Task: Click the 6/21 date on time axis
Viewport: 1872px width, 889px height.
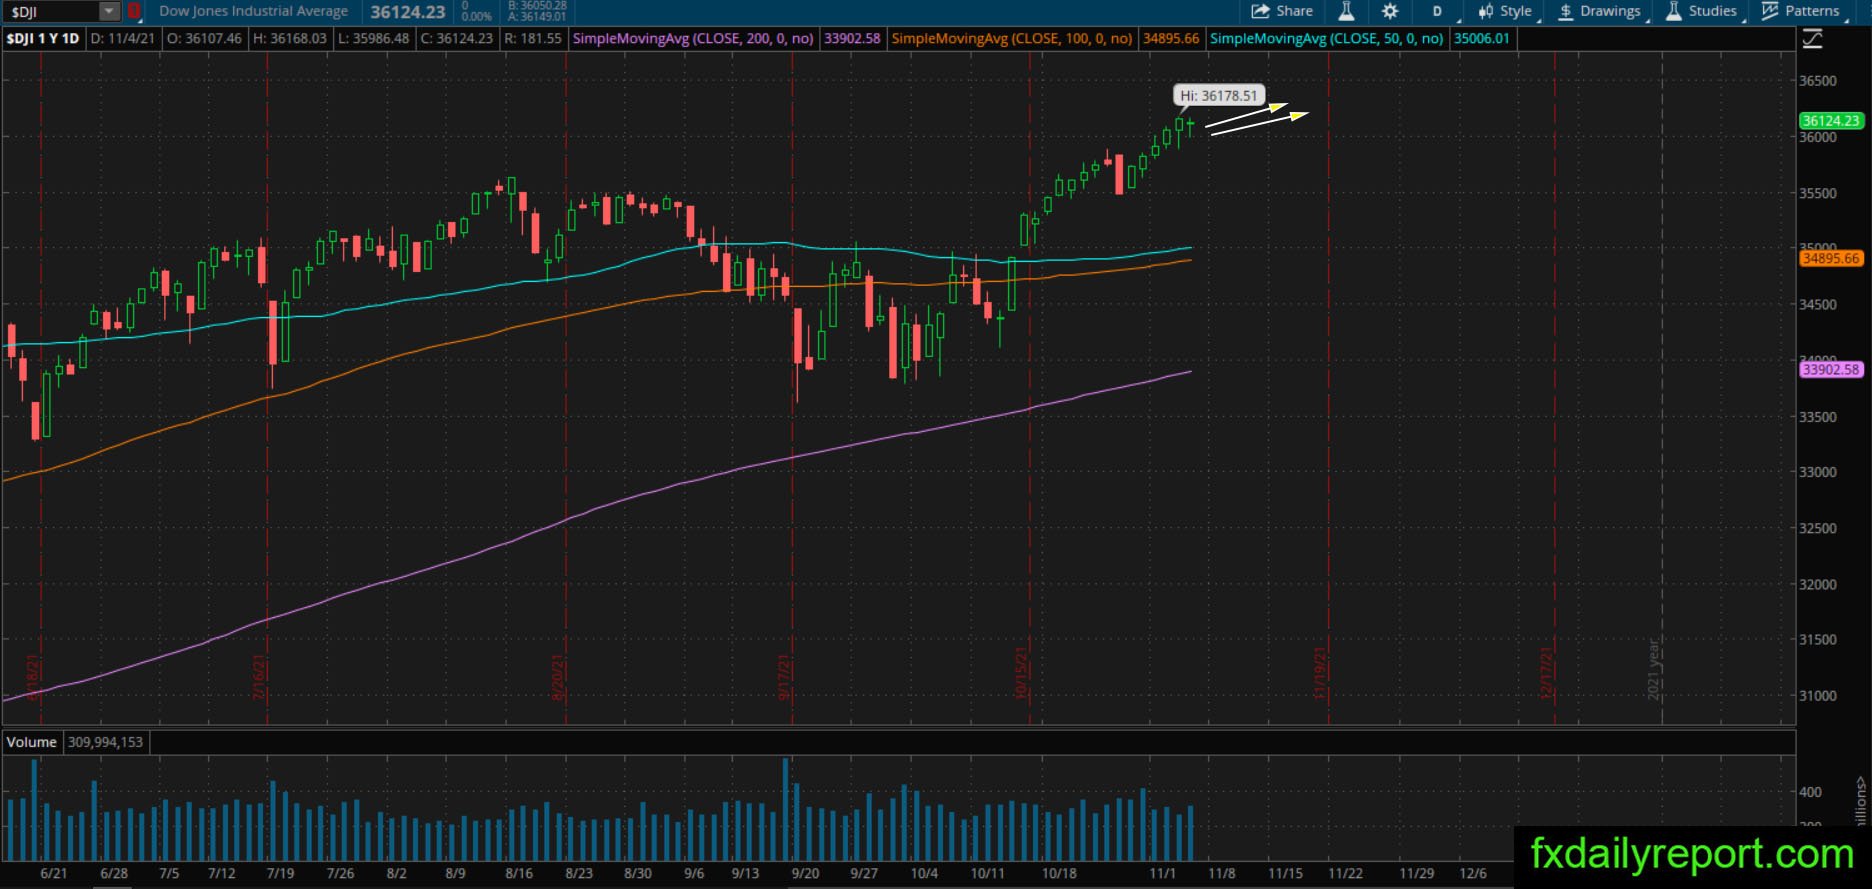Action: [x=54, y=873]
